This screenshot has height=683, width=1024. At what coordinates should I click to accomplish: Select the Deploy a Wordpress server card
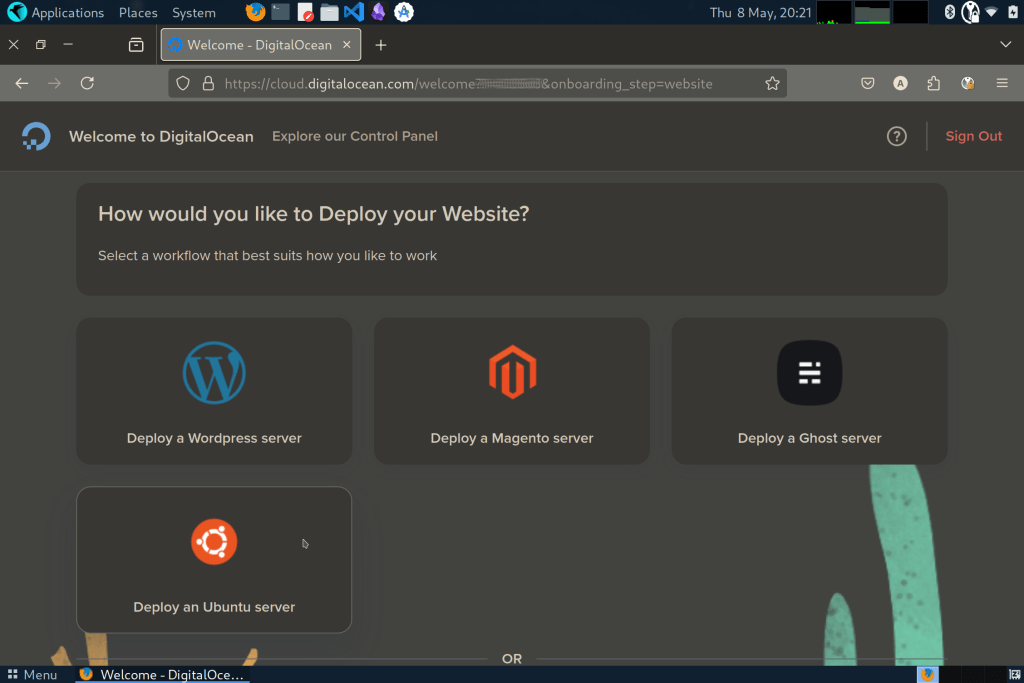pos(214,390)
